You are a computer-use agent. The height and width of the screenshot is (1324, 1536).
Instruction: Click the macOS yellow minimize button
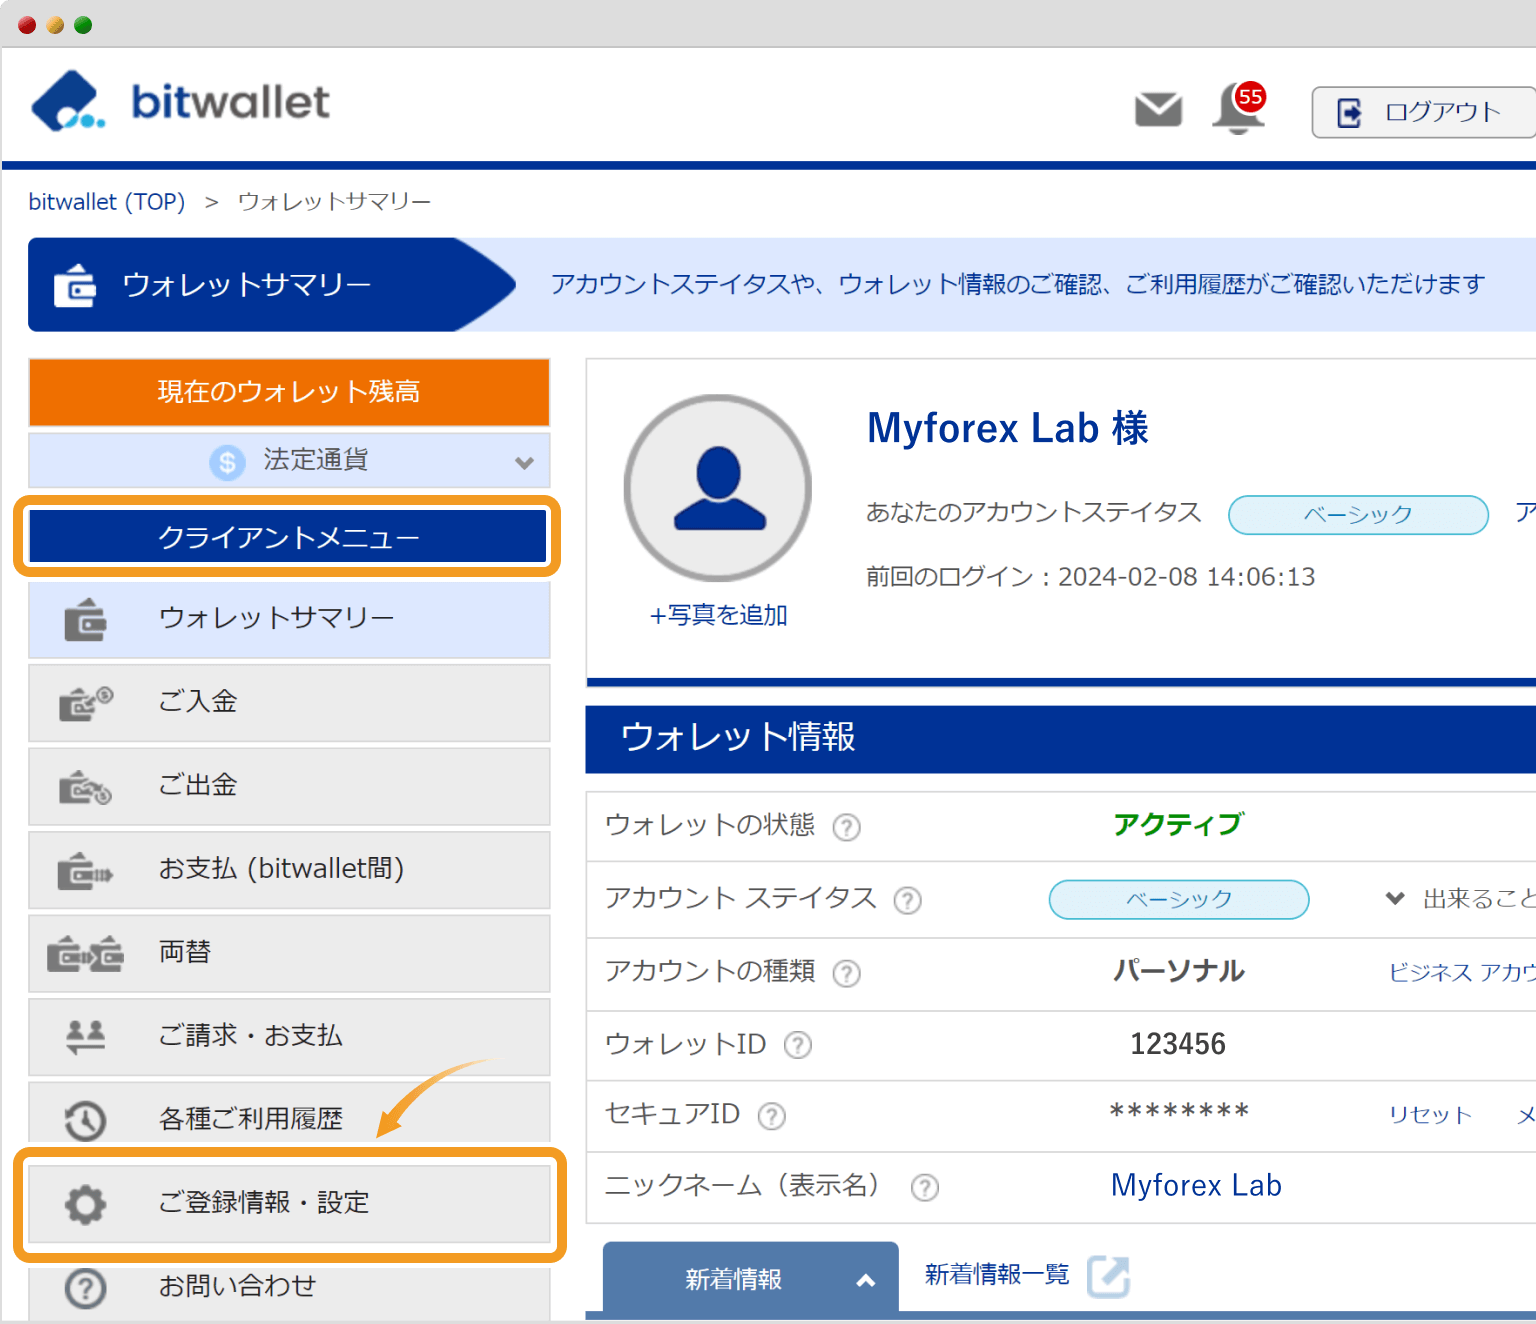pyautogui.click(x=55, y=25)
